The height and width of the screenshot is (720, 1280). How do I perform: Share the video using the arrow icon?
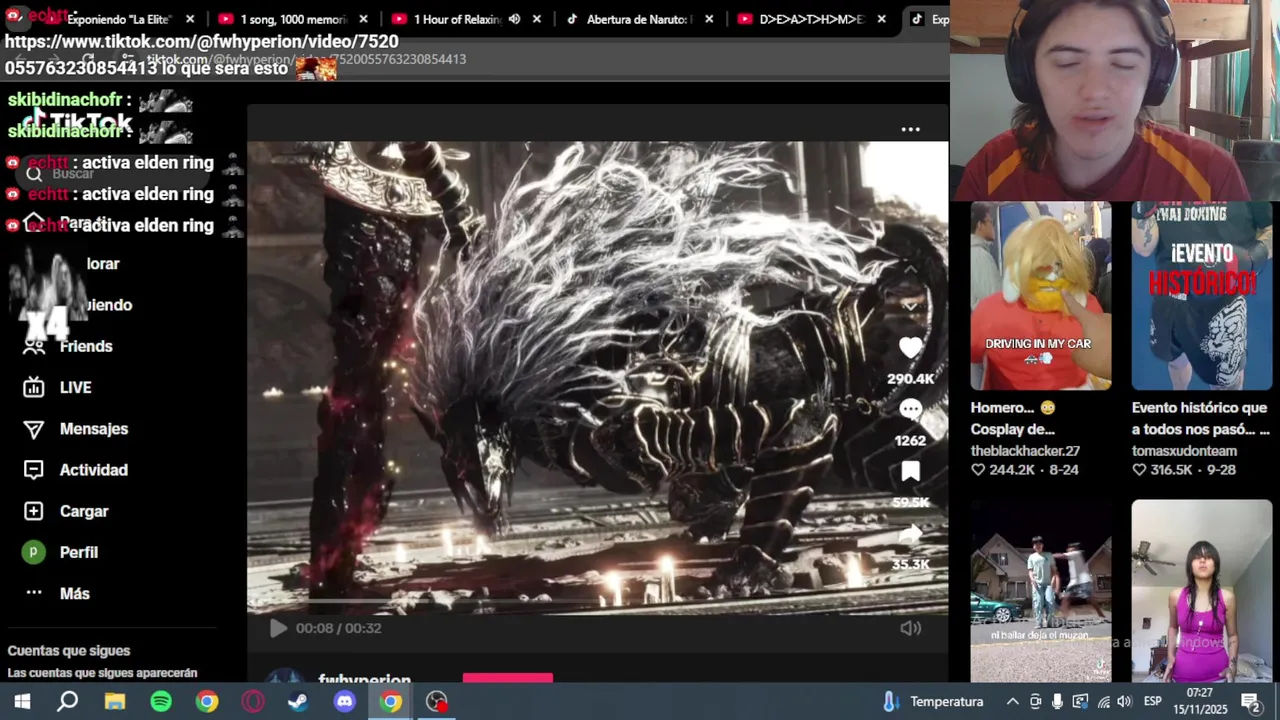pyautogui.click(x=910, y=534)
